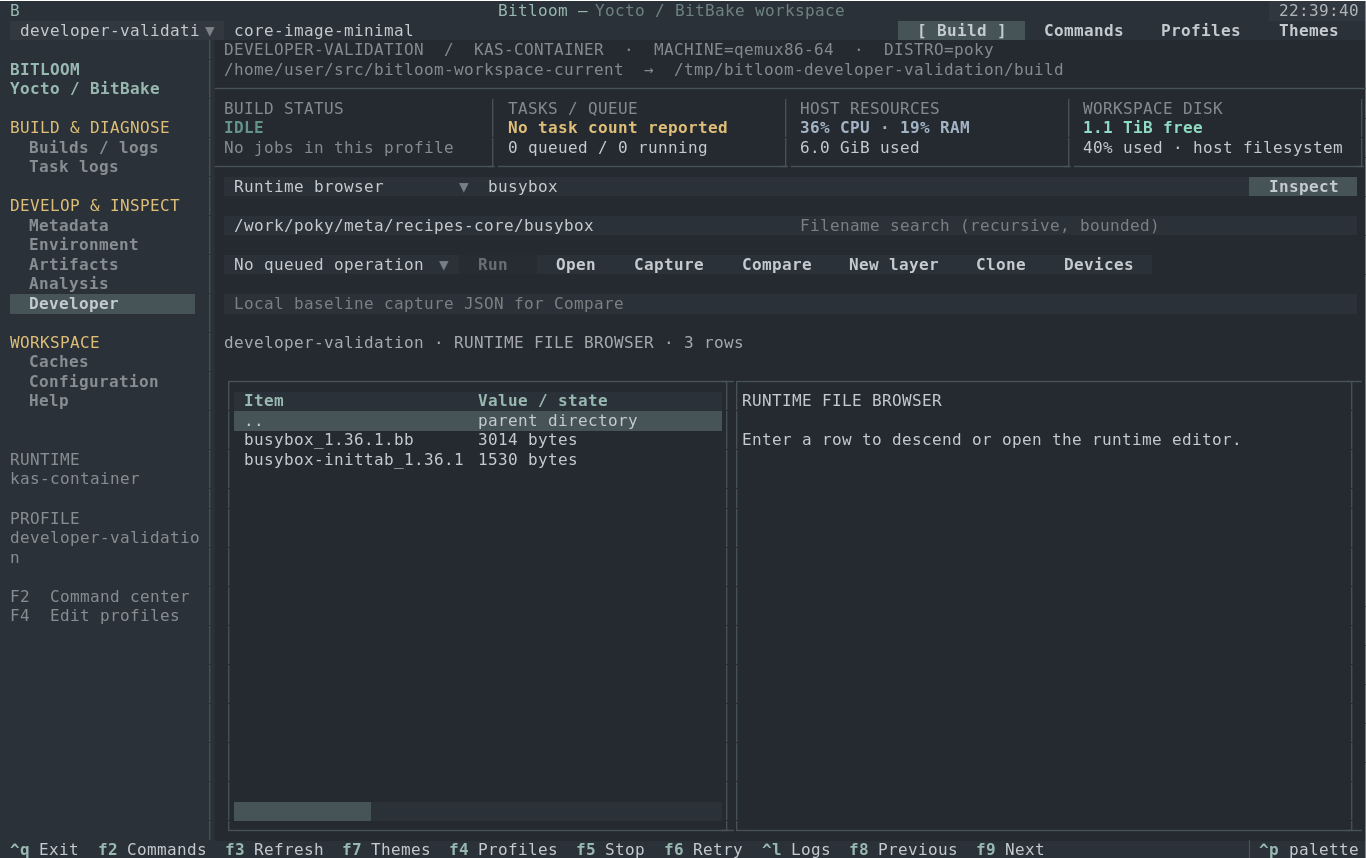Open Metadata in the sidebar
Viewport: 1366px width, 858px height.
(x=68, y=225)
